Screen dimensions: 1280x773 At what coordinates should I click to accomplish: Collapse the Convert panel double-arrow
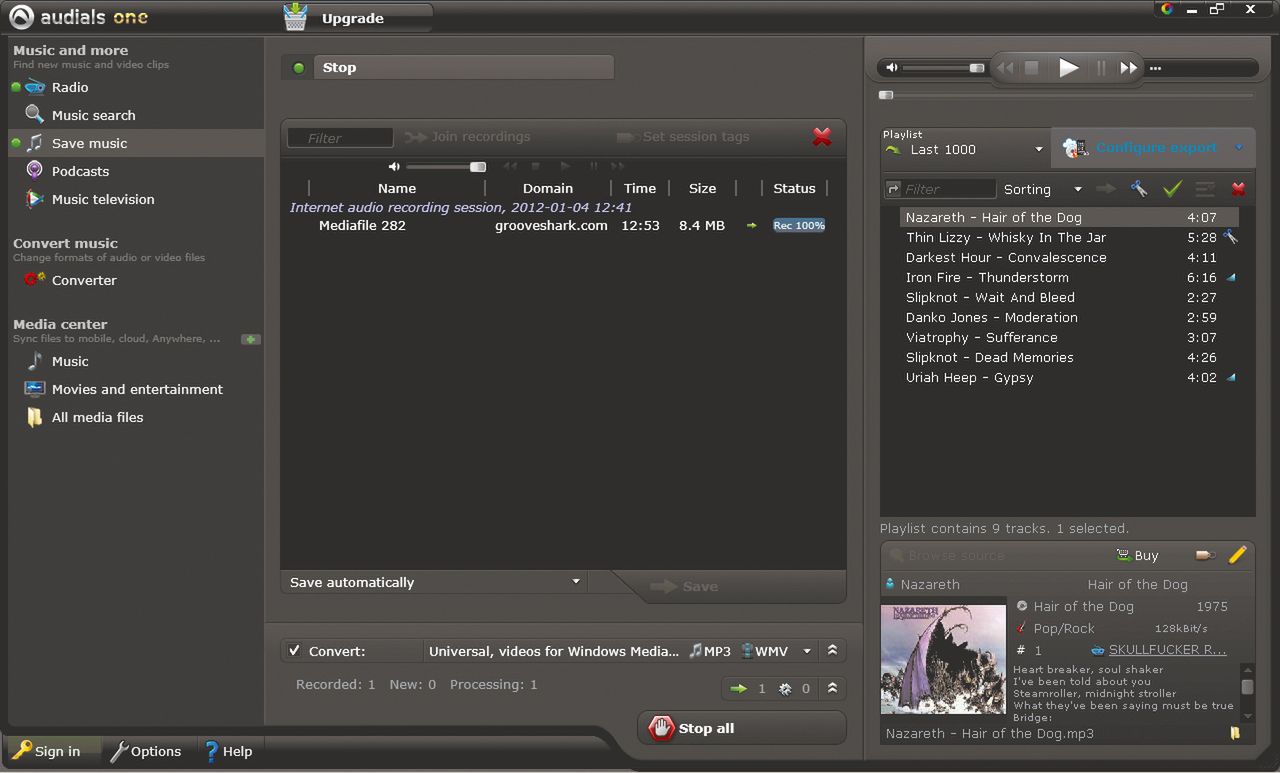(x=832, y=651)
